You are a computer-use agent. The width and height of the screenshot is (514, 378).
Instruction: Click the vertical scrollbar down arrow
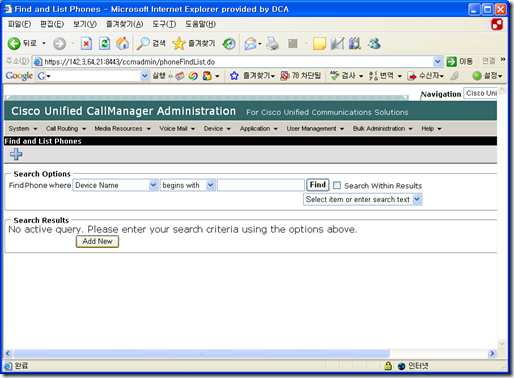[x=502, y=344]
